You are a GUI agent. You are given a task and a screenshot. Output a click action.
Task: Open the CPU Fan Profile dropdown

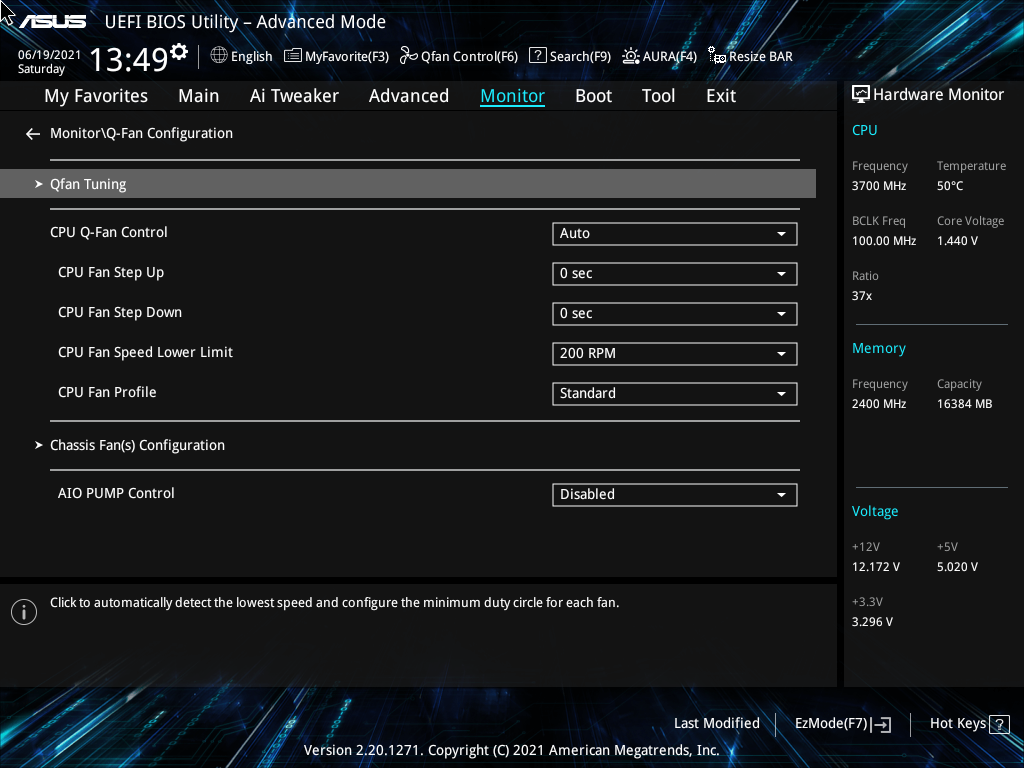coord(674,393)
